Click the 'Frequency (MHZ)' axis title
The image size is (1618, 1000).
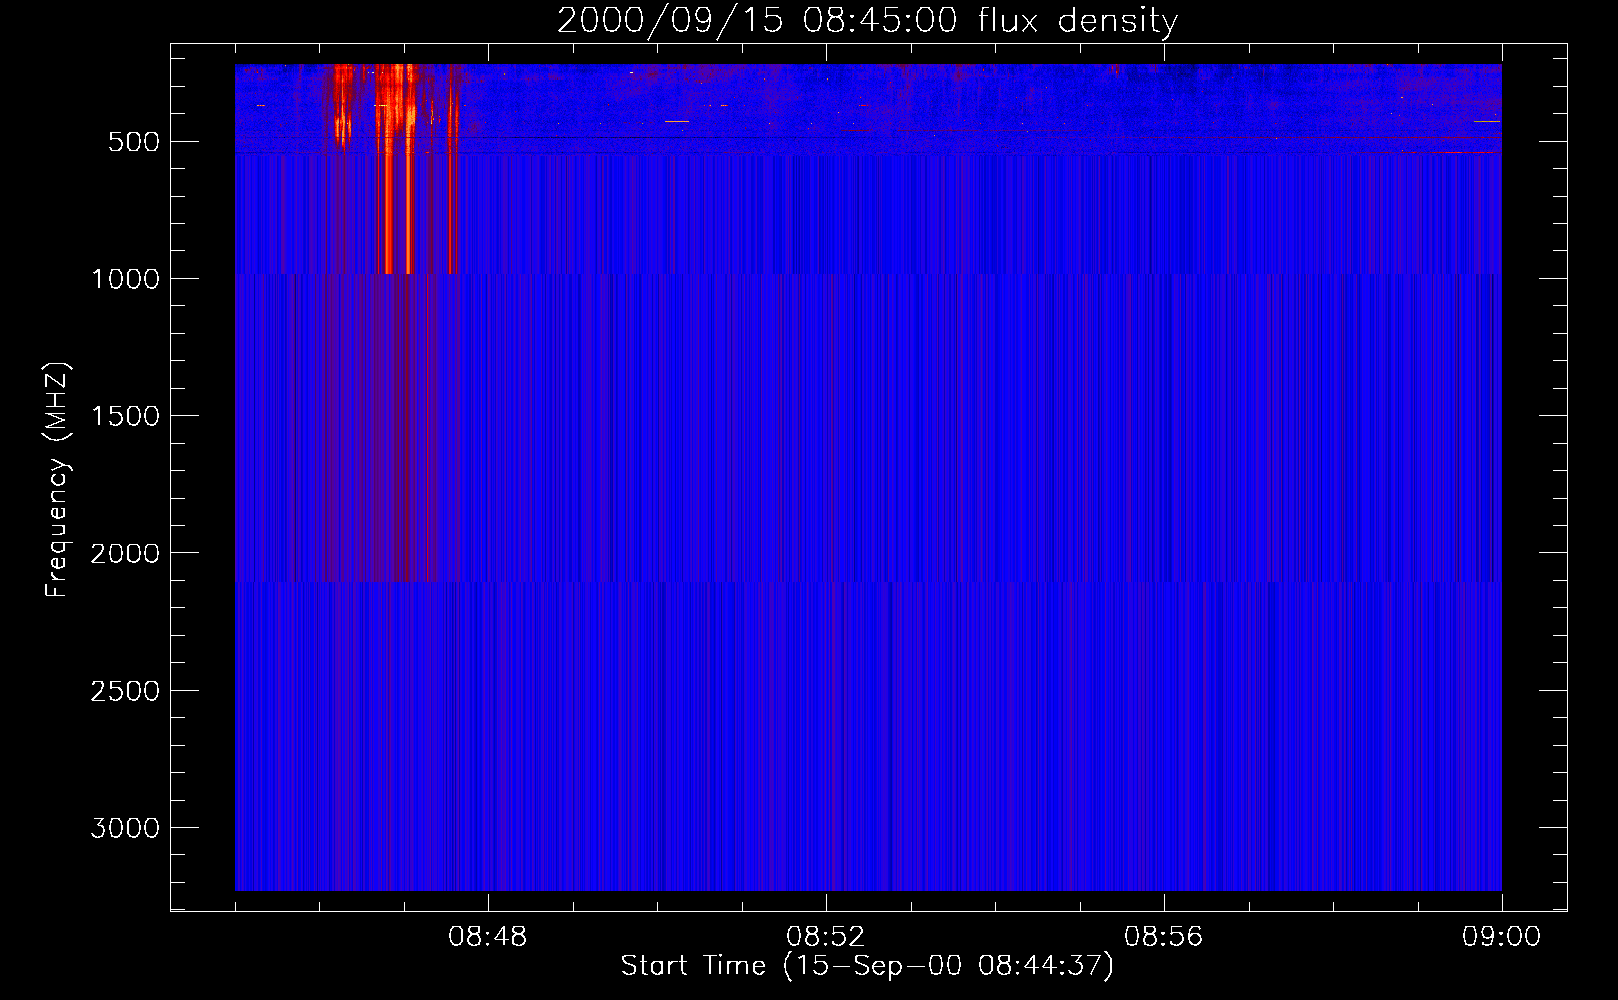pyautogui.click(x=58, y=479)
